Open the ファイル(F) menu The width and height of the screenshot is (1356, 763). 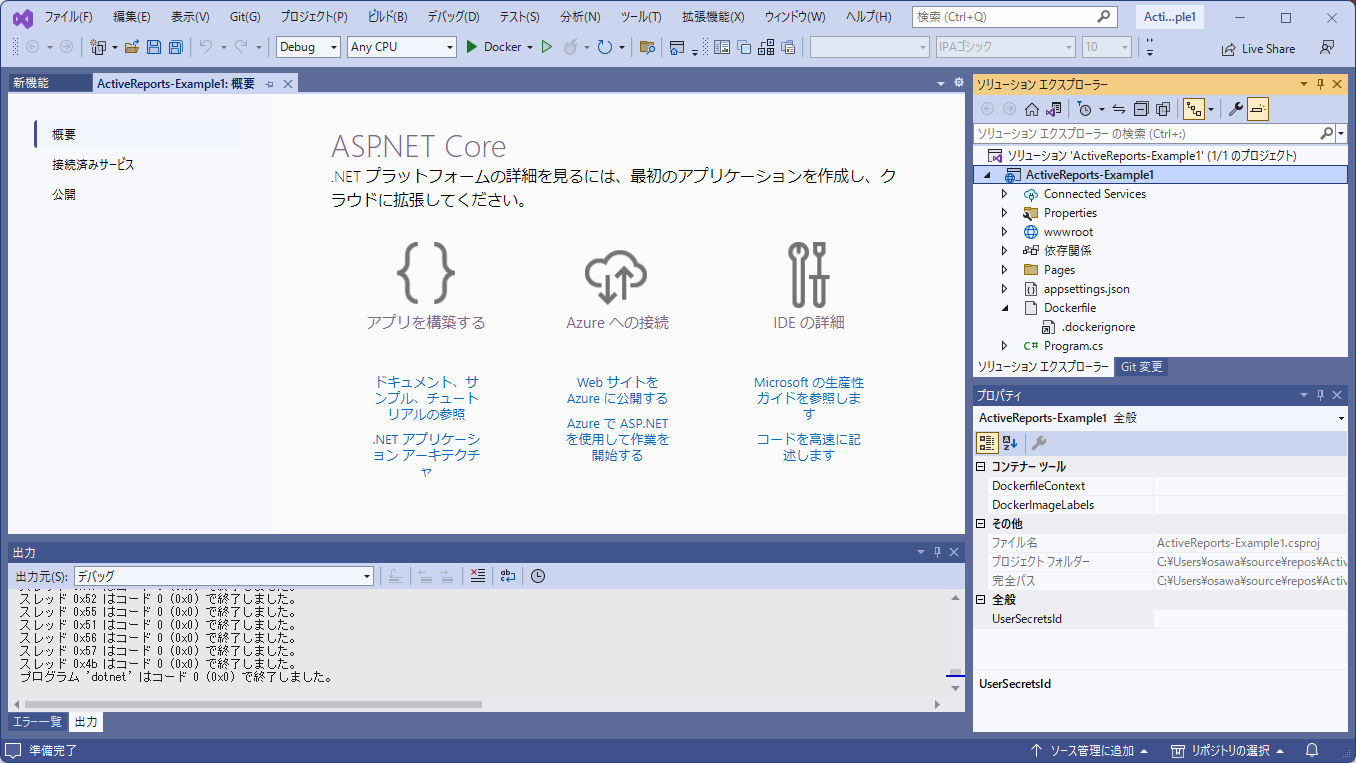coord(68,17)
